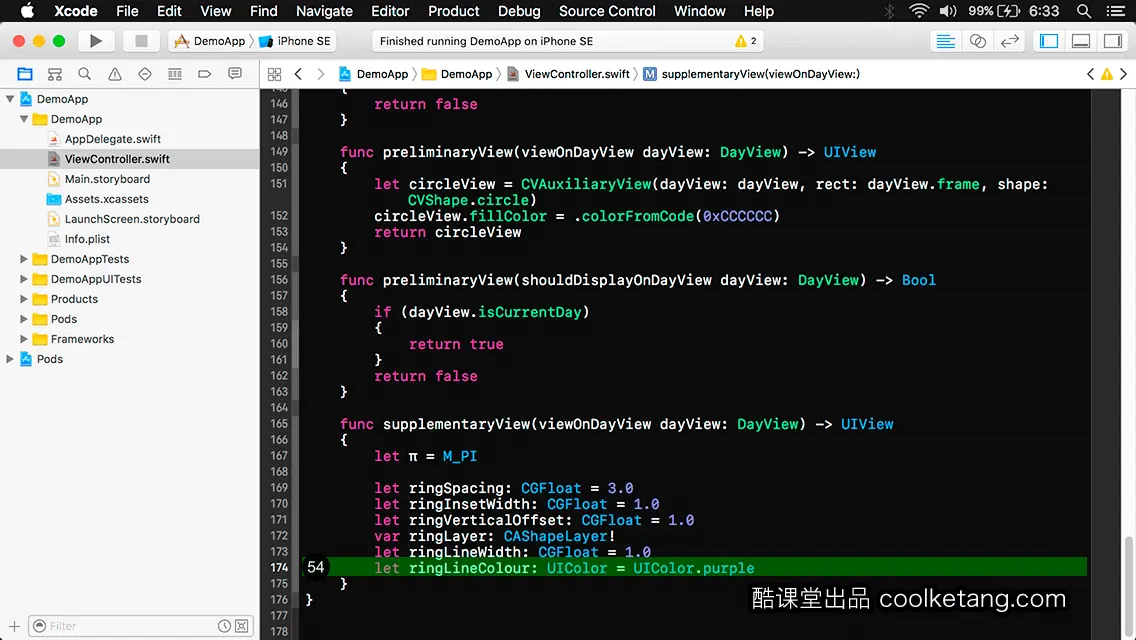Stop the running scheme
1136x640 pixels.
tap(141, 41)
